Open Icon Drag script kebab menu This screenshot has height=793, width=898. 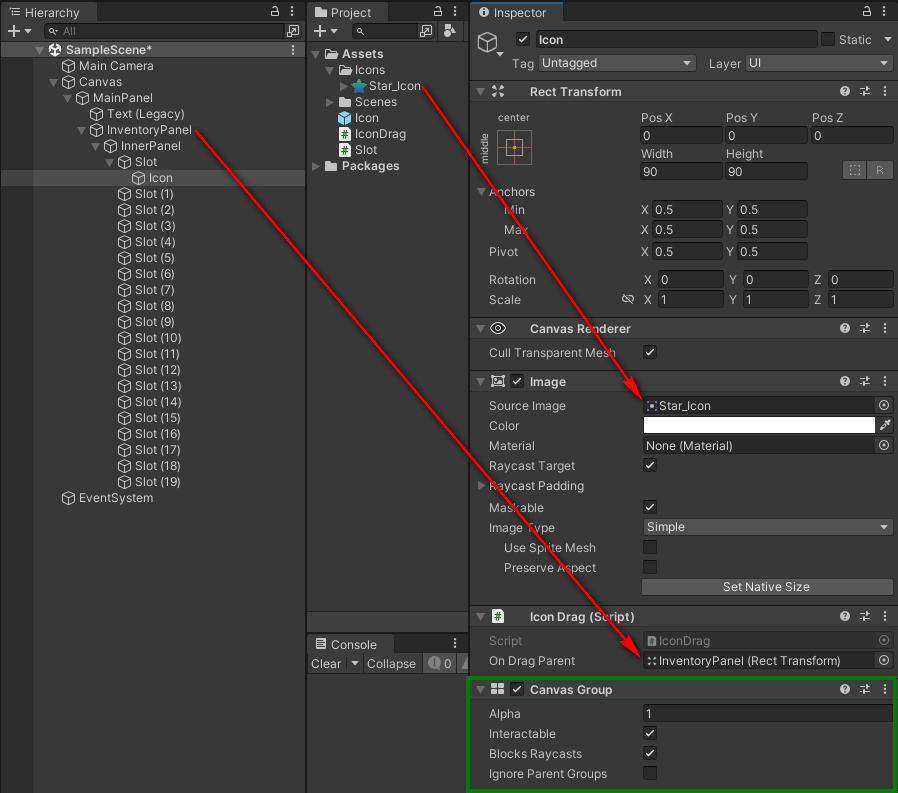885,616
